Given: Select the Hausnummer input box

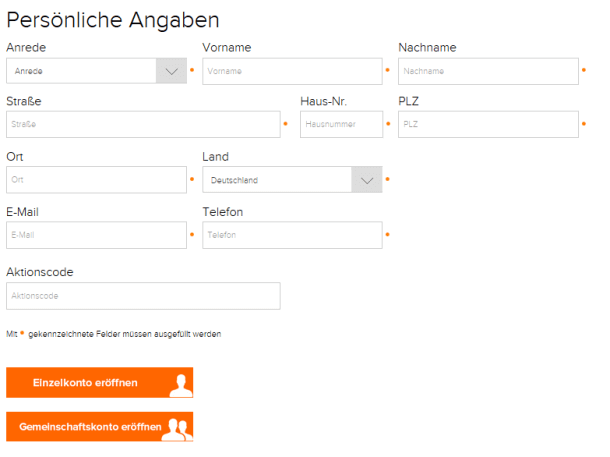Looking at the screenshot, I should [342, 124].
